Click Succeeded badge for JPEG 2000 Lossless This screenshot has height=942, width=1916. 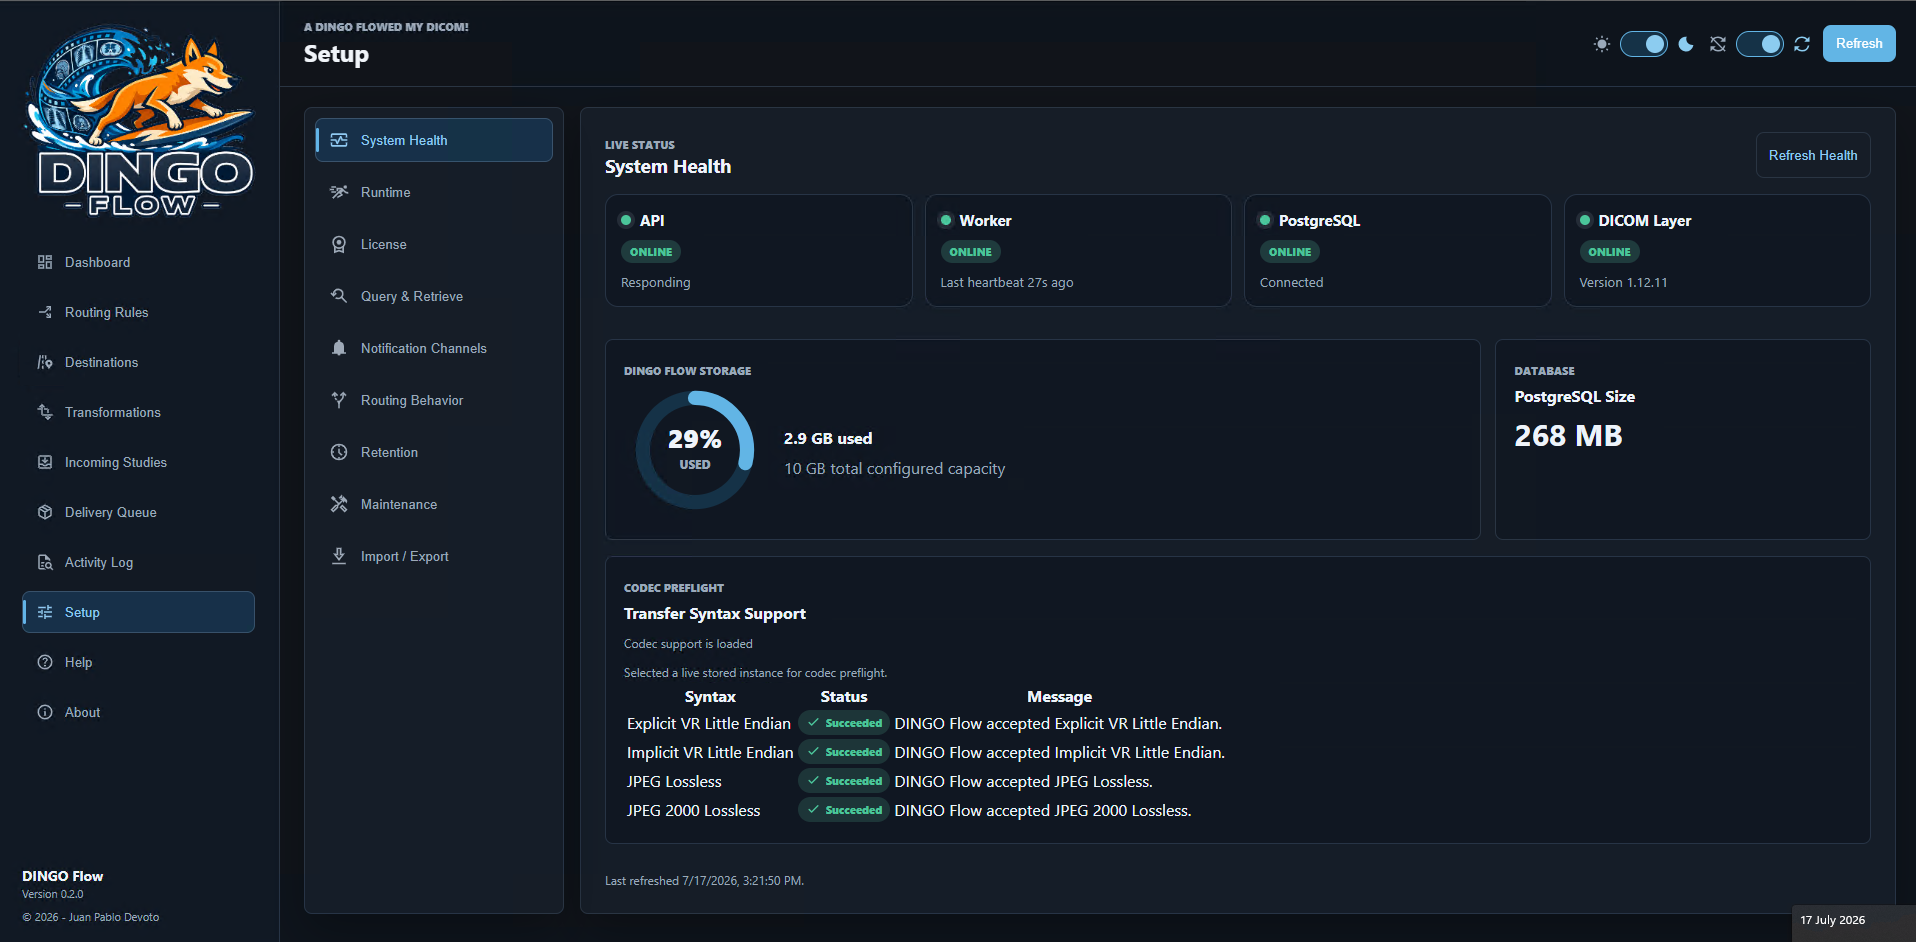[844, 810]
